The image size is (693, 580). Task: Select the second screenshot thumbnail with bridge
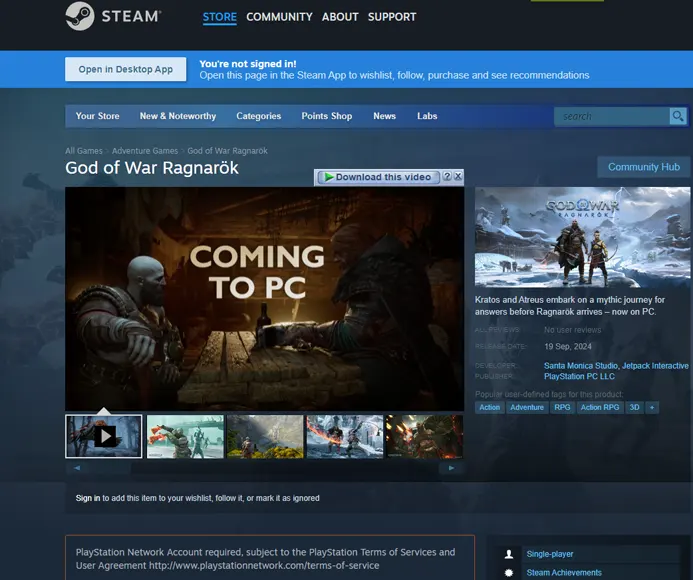[x=185, y=436]
